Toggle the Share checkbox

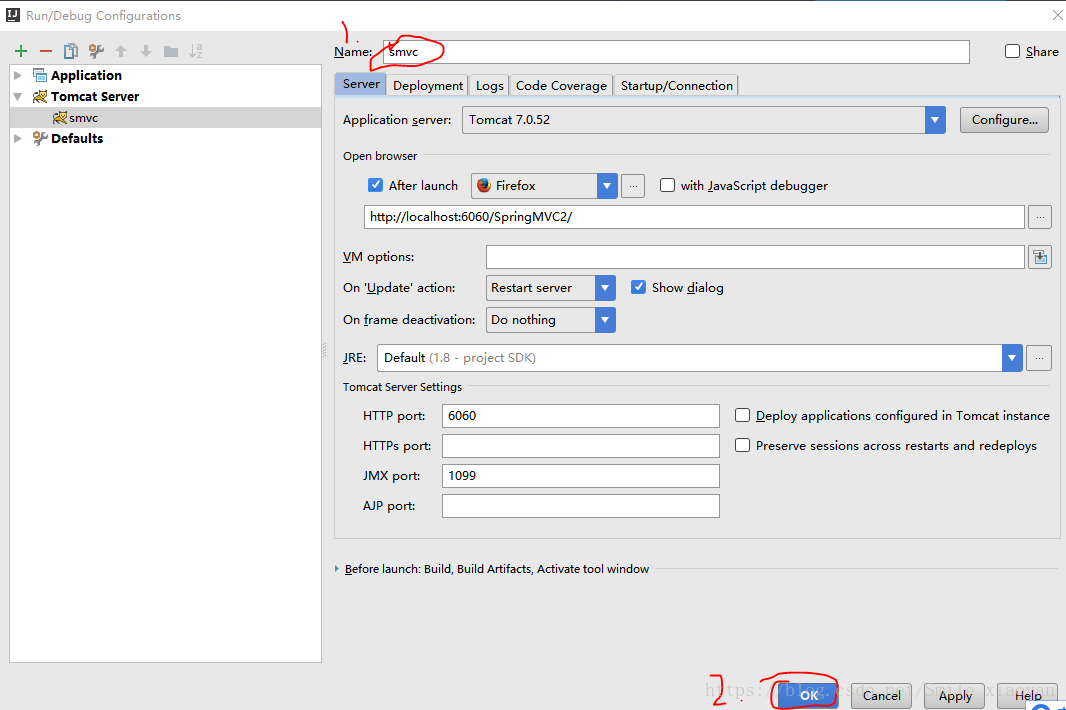tap(1012, 51)
